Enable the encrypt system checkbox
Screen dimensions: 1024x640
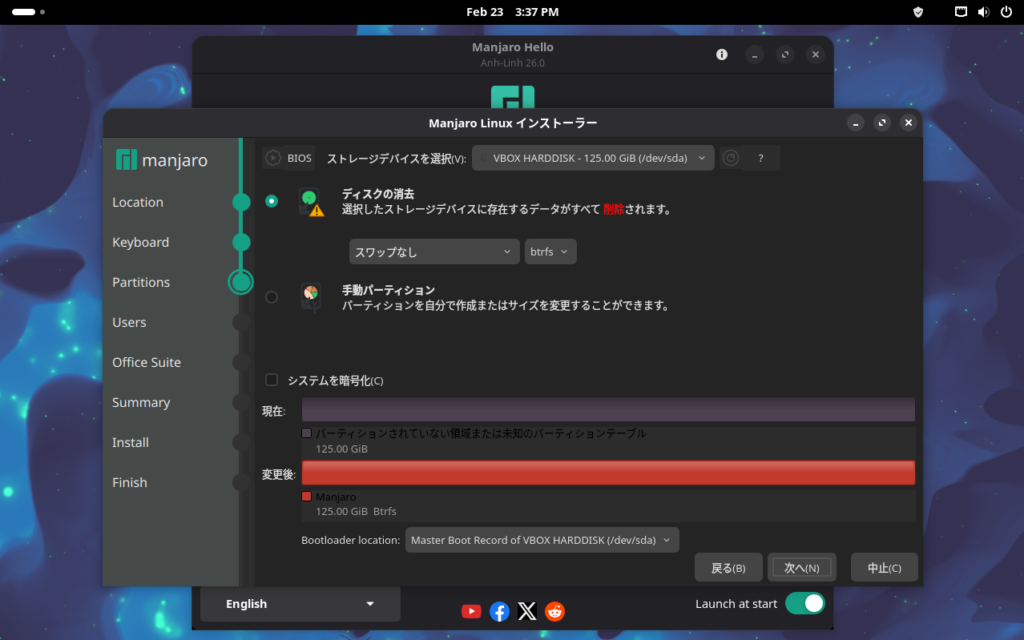point(272,380)
